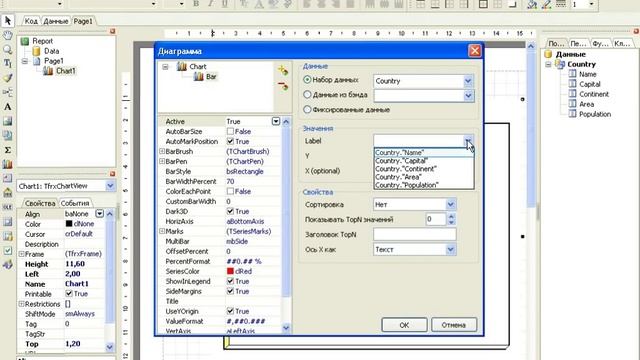
Task: Toggle the UseYOrigin checkbox
Action: click(x=230, y=311)
